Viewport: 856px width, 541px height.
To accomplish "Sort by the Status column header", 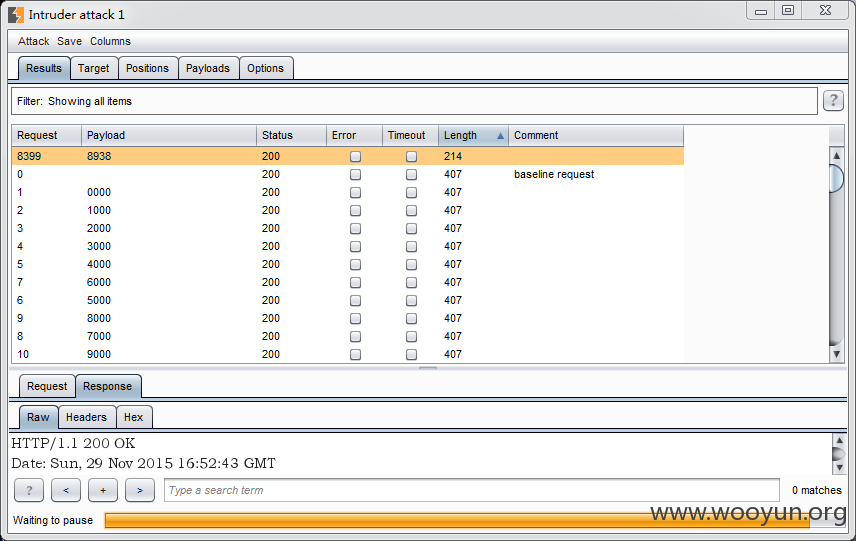I will coord(291,135).
